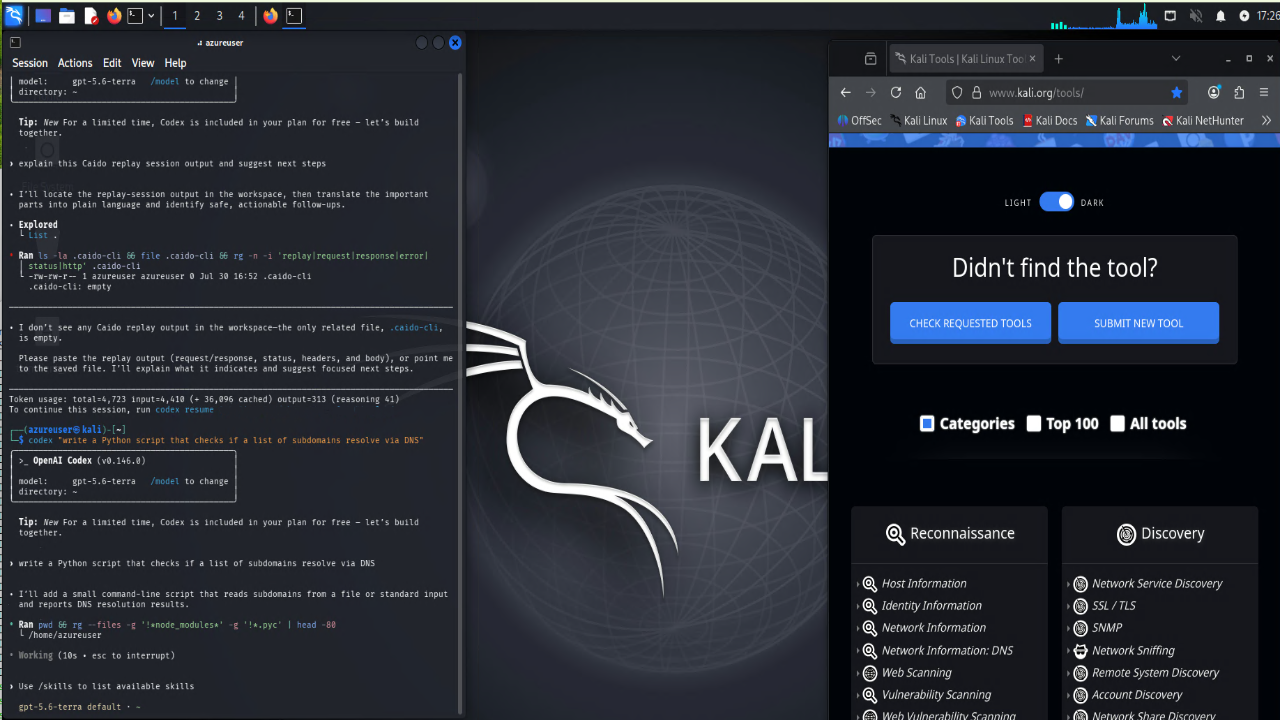The height and width of the screenshot is (720, 1280).
Task: Open the Network Sniffing category
Action: click(1119, 650)
